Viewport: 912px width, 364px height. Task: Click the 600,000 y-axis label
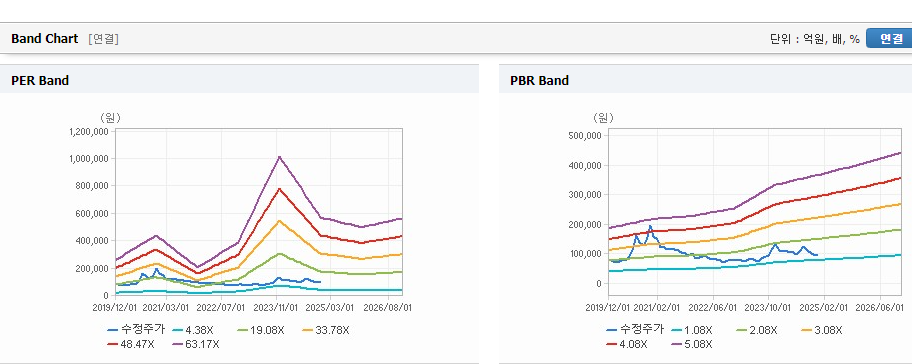click(93, 213)
